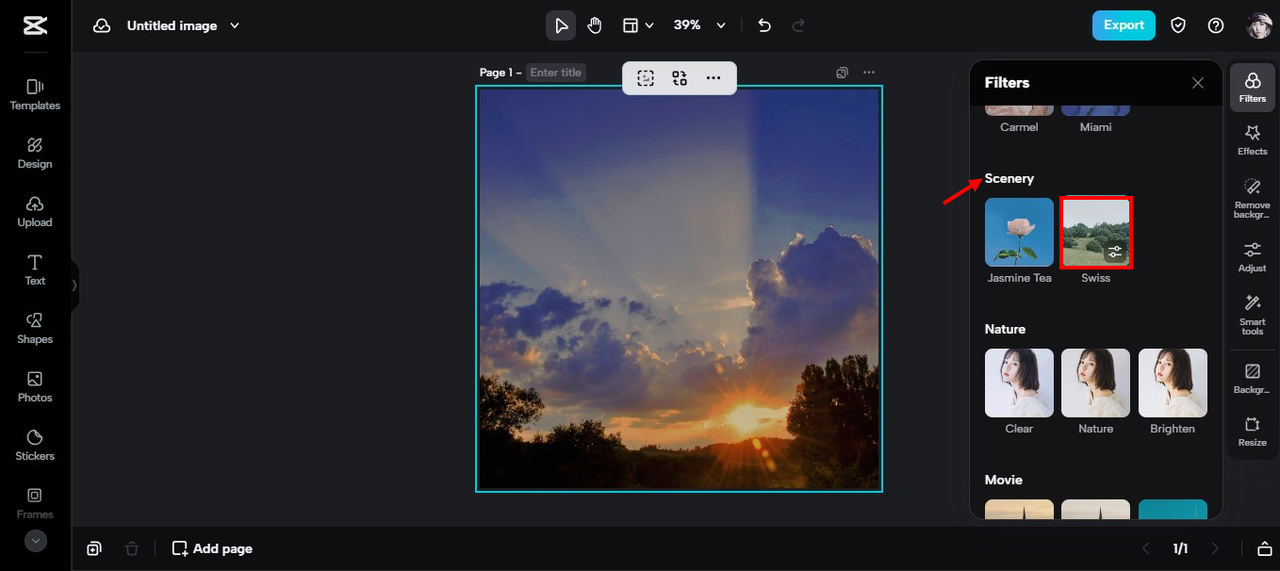Open the Templates sidebar panel

[35, 95]
